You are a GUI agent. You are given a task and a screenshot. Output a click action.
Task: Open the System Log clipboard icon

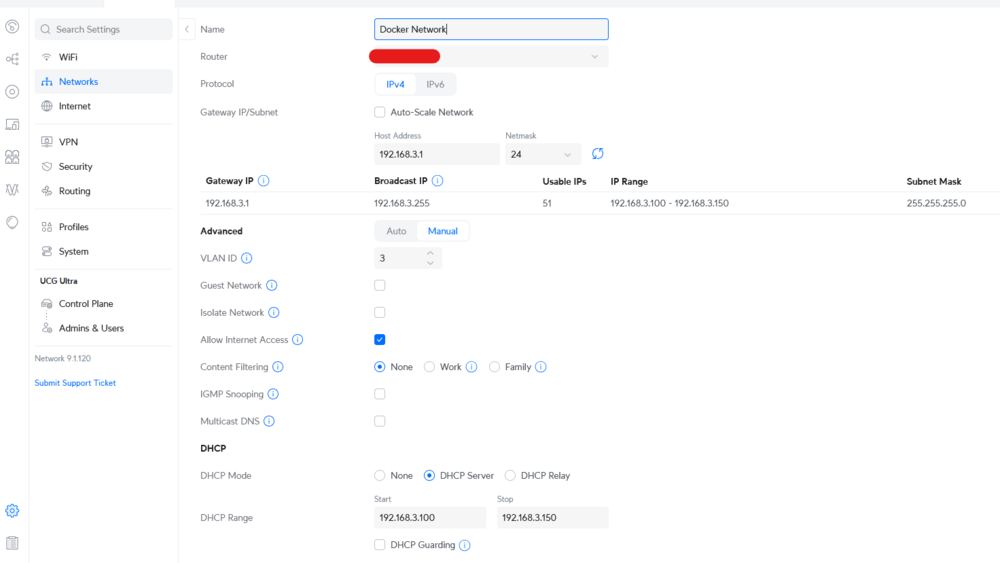click(12, 543)
